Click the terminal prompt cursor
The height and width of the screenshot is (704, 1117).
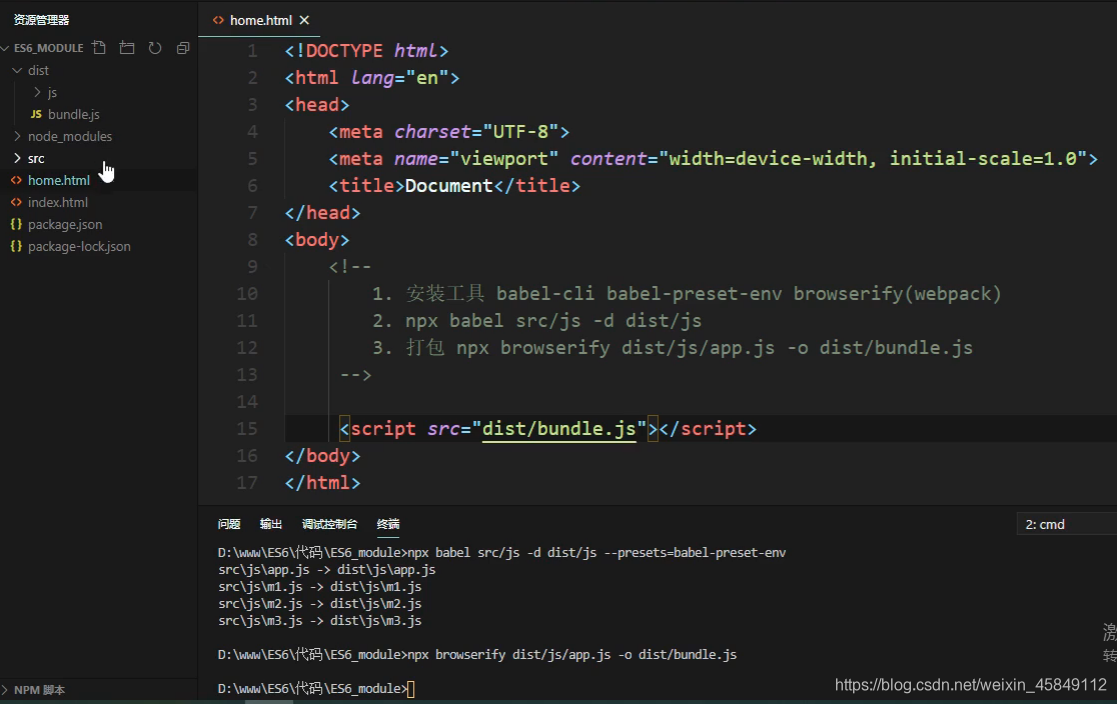411,689
